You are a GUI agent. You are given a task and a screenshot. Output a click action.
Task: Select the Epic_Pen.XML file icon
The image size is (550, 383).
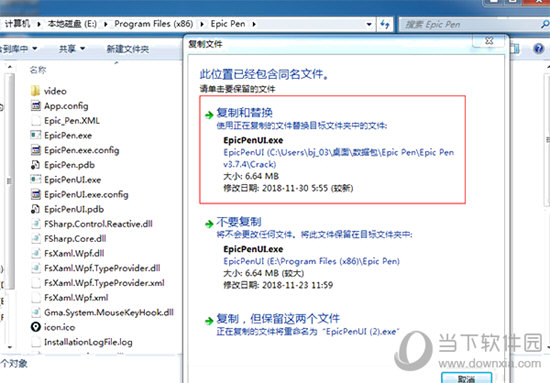point(35,120)
